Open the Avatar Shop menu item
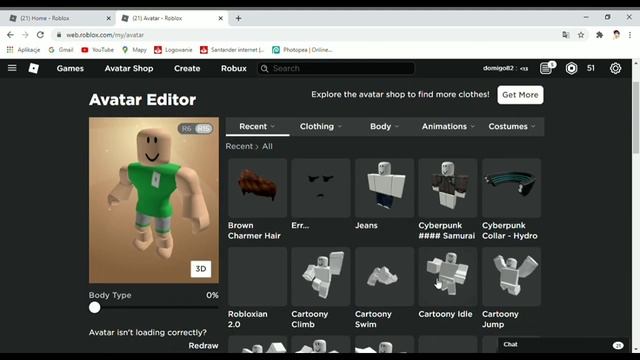Viewport: 640px width, 360px height. [129, 68]
